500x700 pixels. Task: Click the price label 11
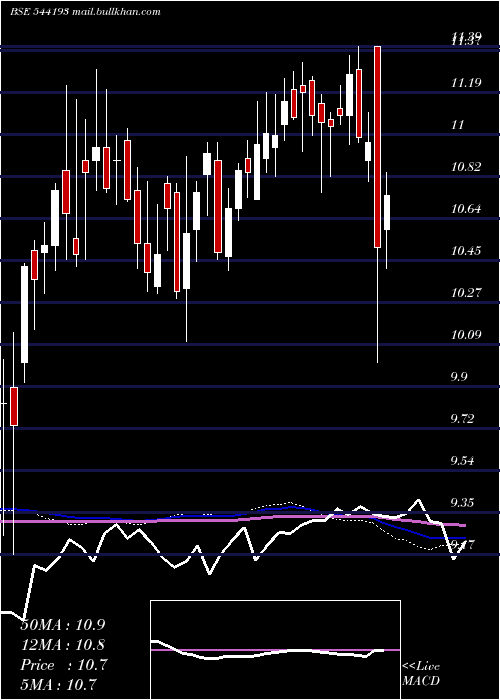(x=458, y=125)
